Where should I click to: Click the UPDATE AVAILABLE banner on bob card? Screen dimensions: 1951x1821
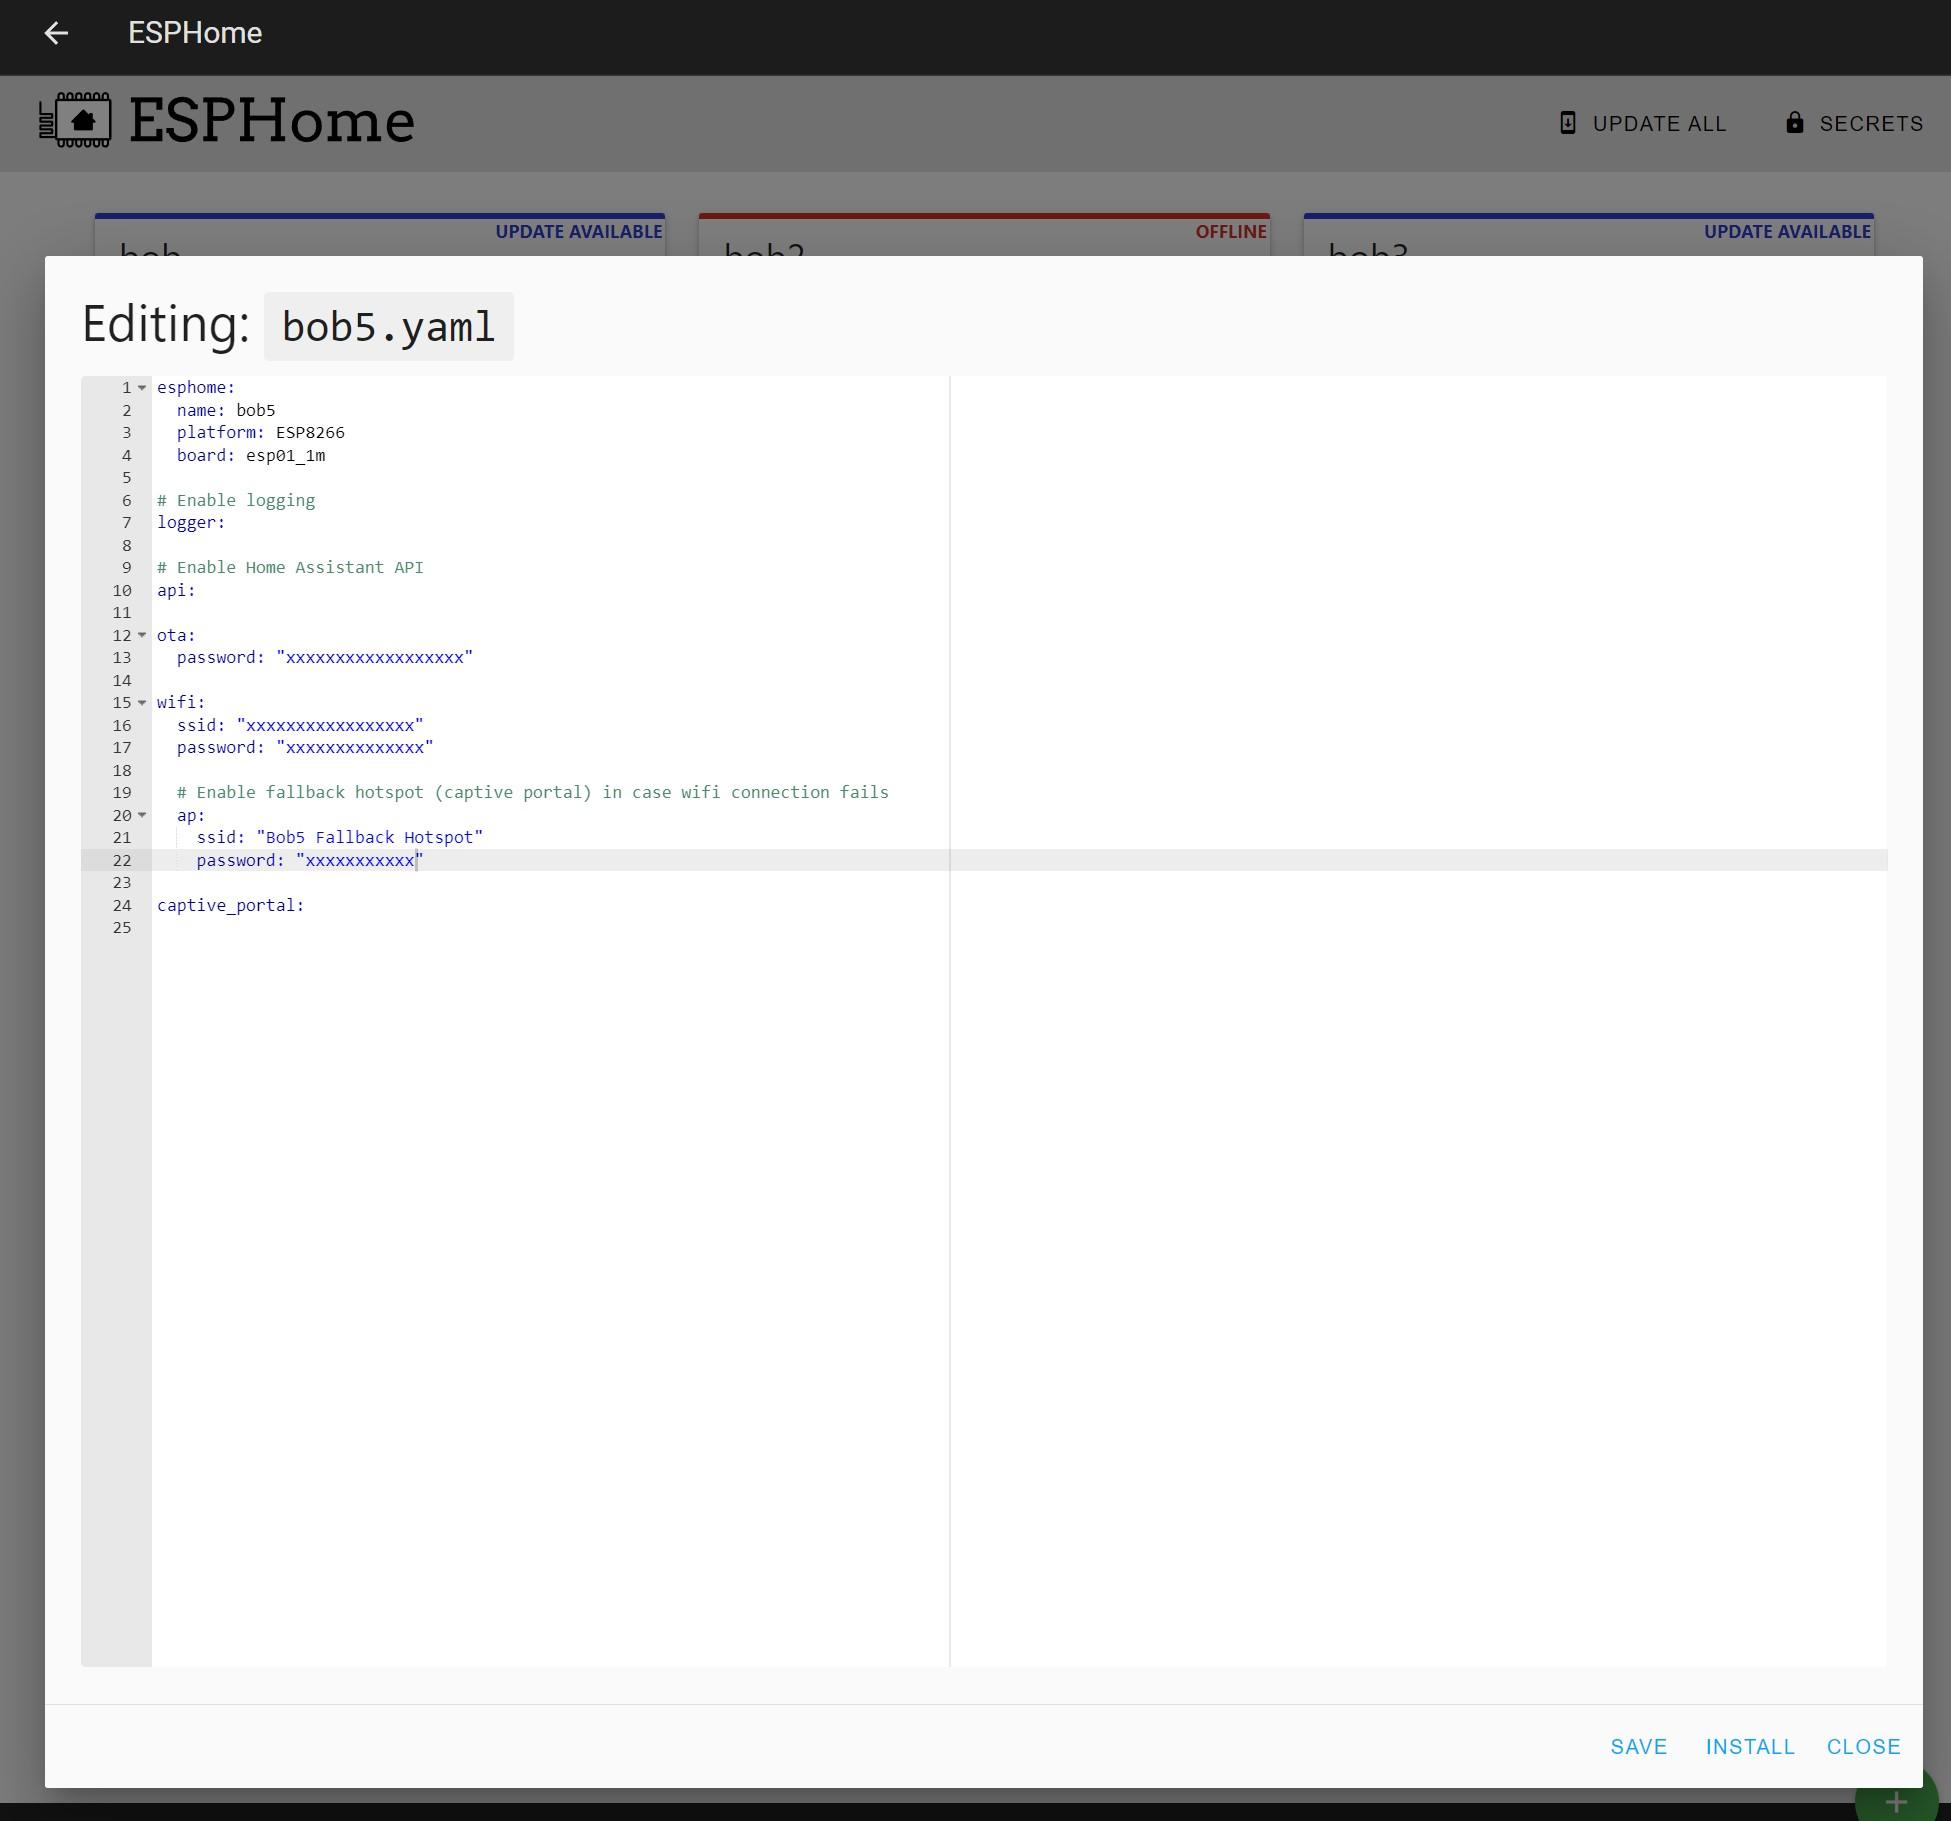point(578,231)
